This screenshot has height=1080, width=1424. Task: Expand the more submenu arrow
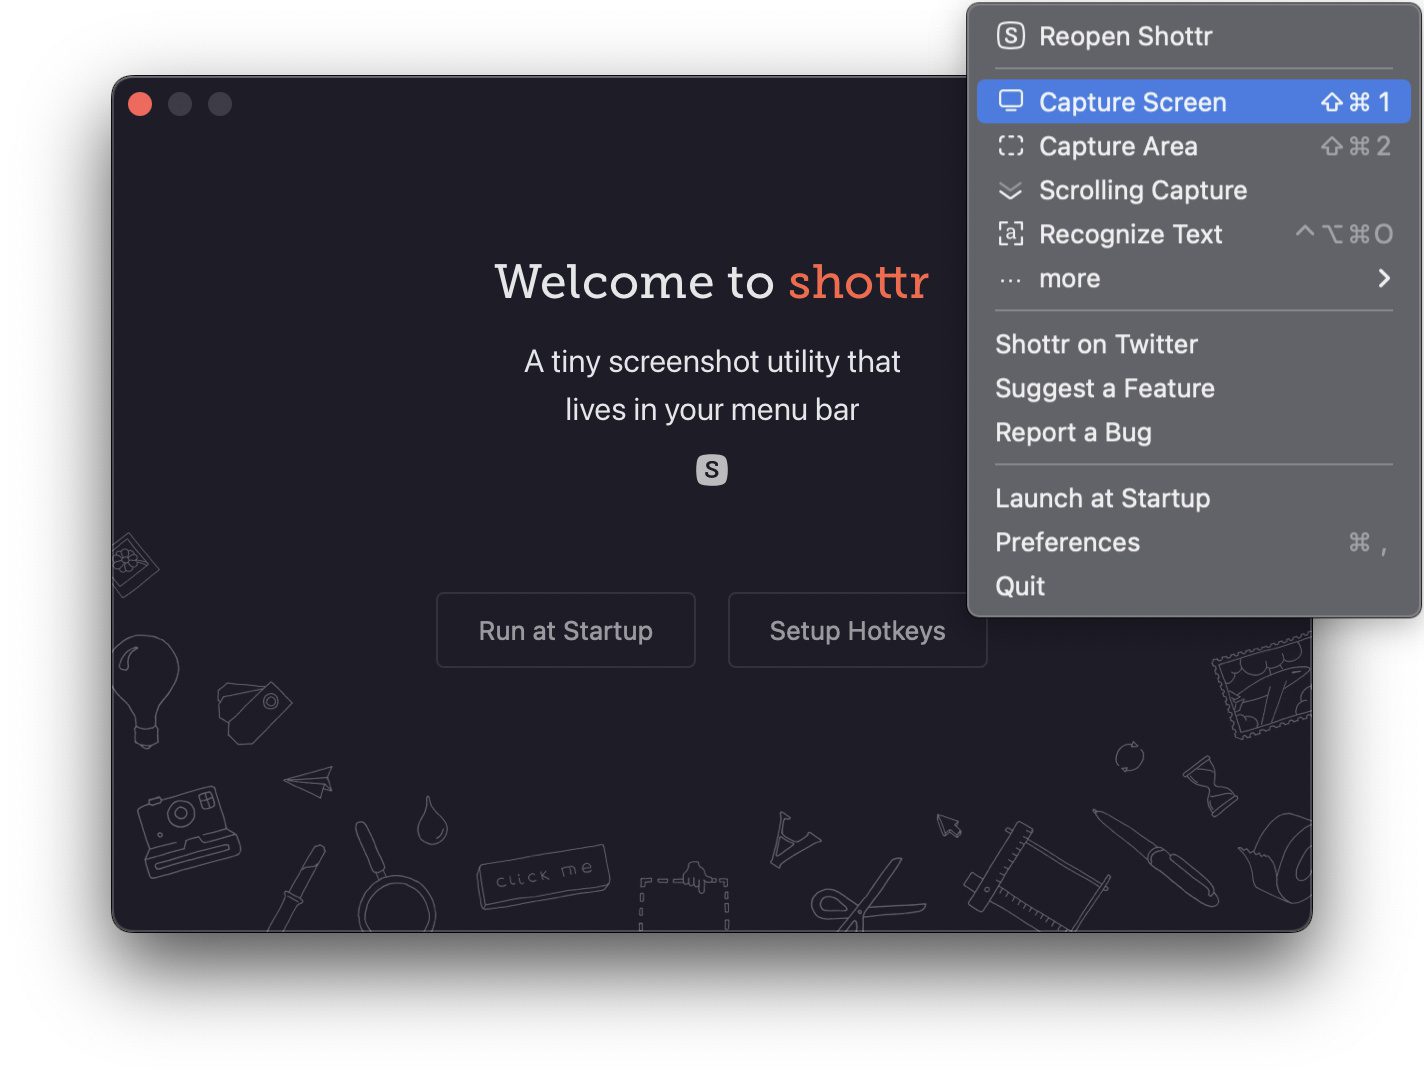tap(1384, 278)
